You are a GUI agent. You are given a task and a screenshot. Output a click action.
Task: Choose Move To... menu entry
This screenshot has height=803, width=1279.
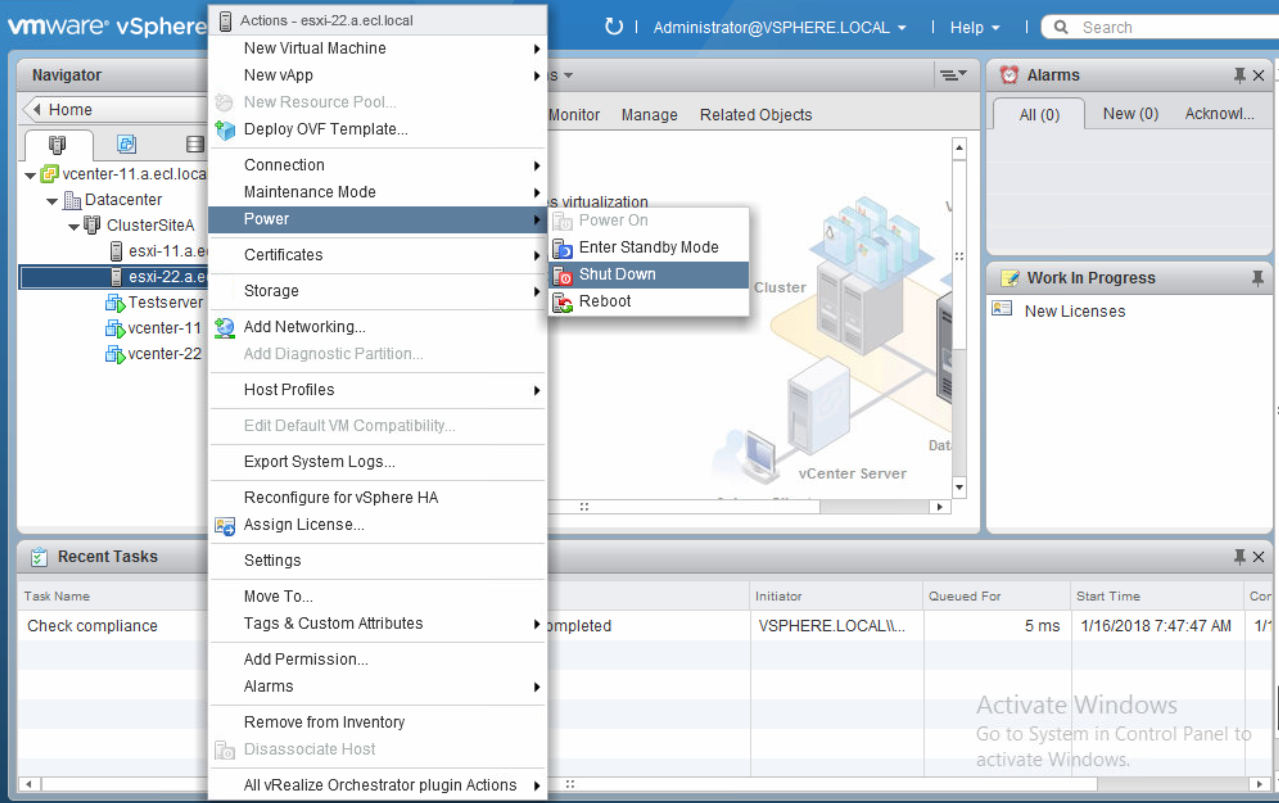coord(377,597)
